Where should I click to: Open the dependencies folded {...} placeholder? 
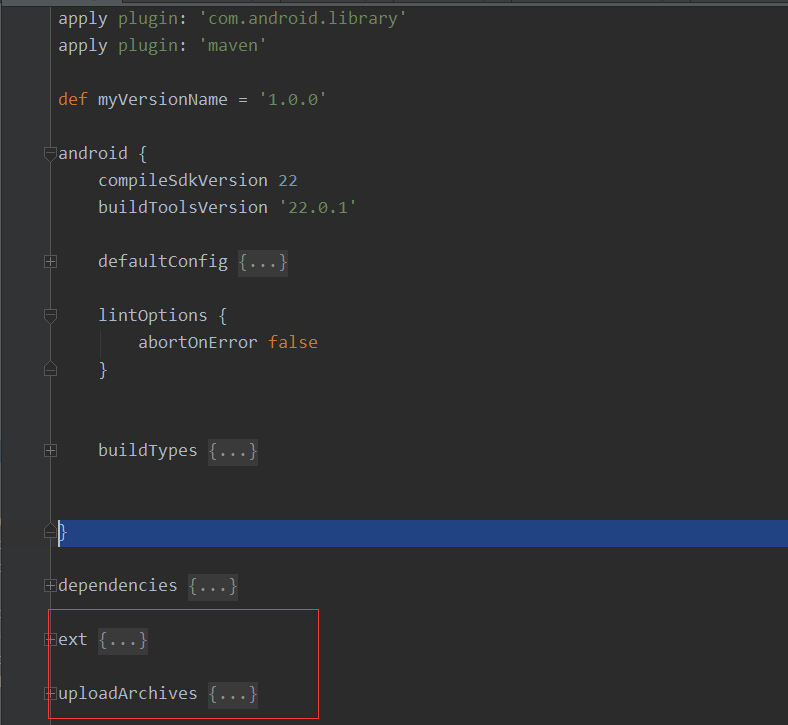(213, 586)
